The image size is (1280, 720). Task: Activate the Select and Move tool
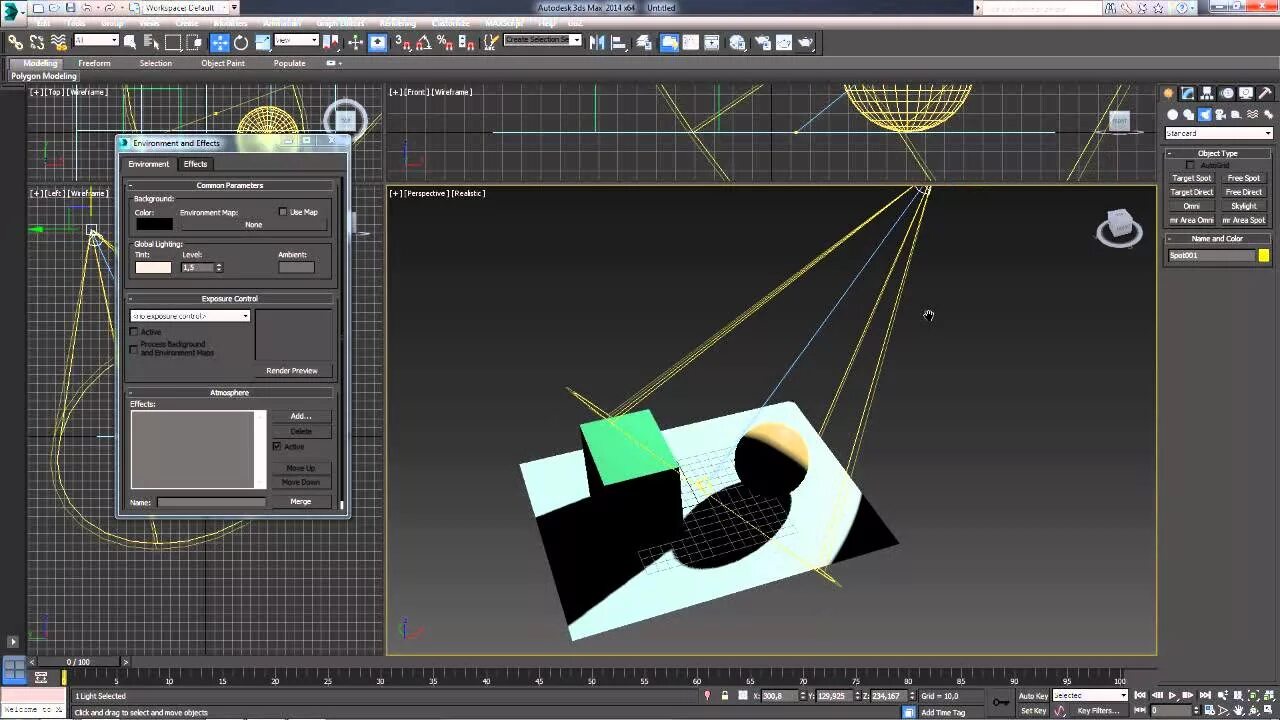click(219, 42)
